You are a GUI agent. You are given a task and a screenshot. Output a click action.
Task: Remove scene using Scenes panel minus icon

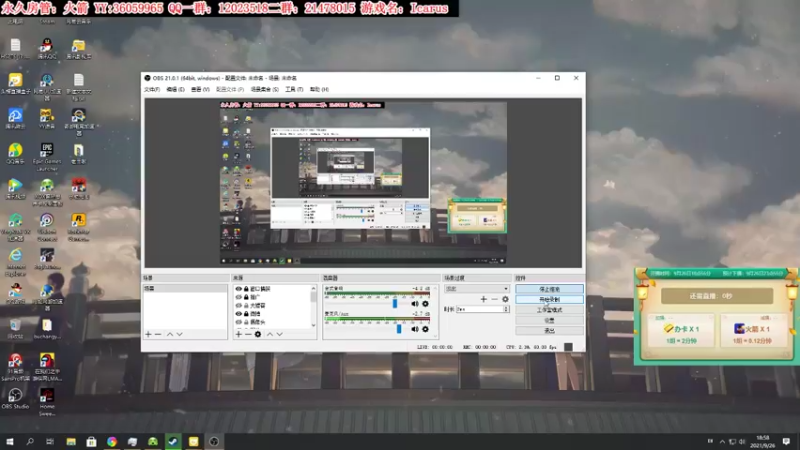click(158, 334)
